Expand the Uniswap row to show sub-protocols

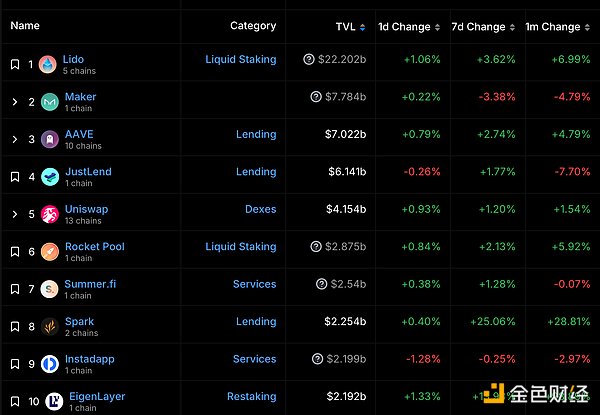[x=15, y=214]
